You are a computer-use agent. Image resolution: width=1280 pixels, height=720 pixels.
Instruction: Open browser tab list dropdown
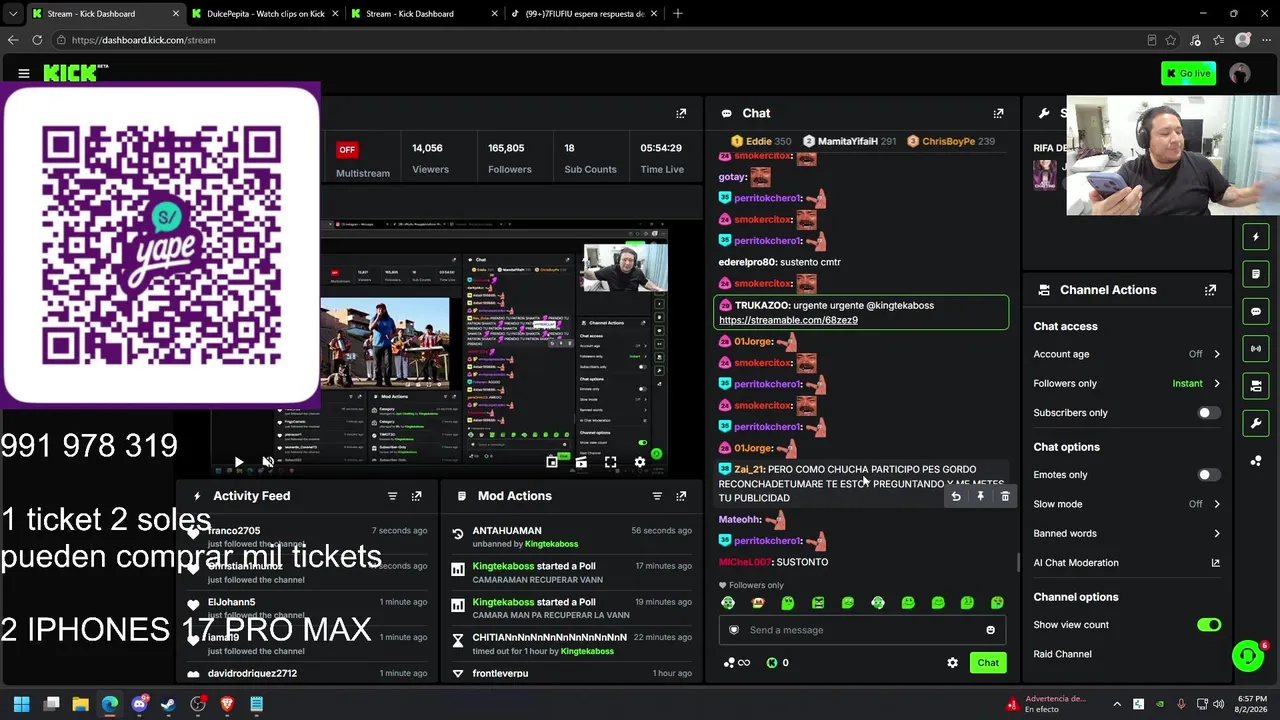(x=13, y=14)
